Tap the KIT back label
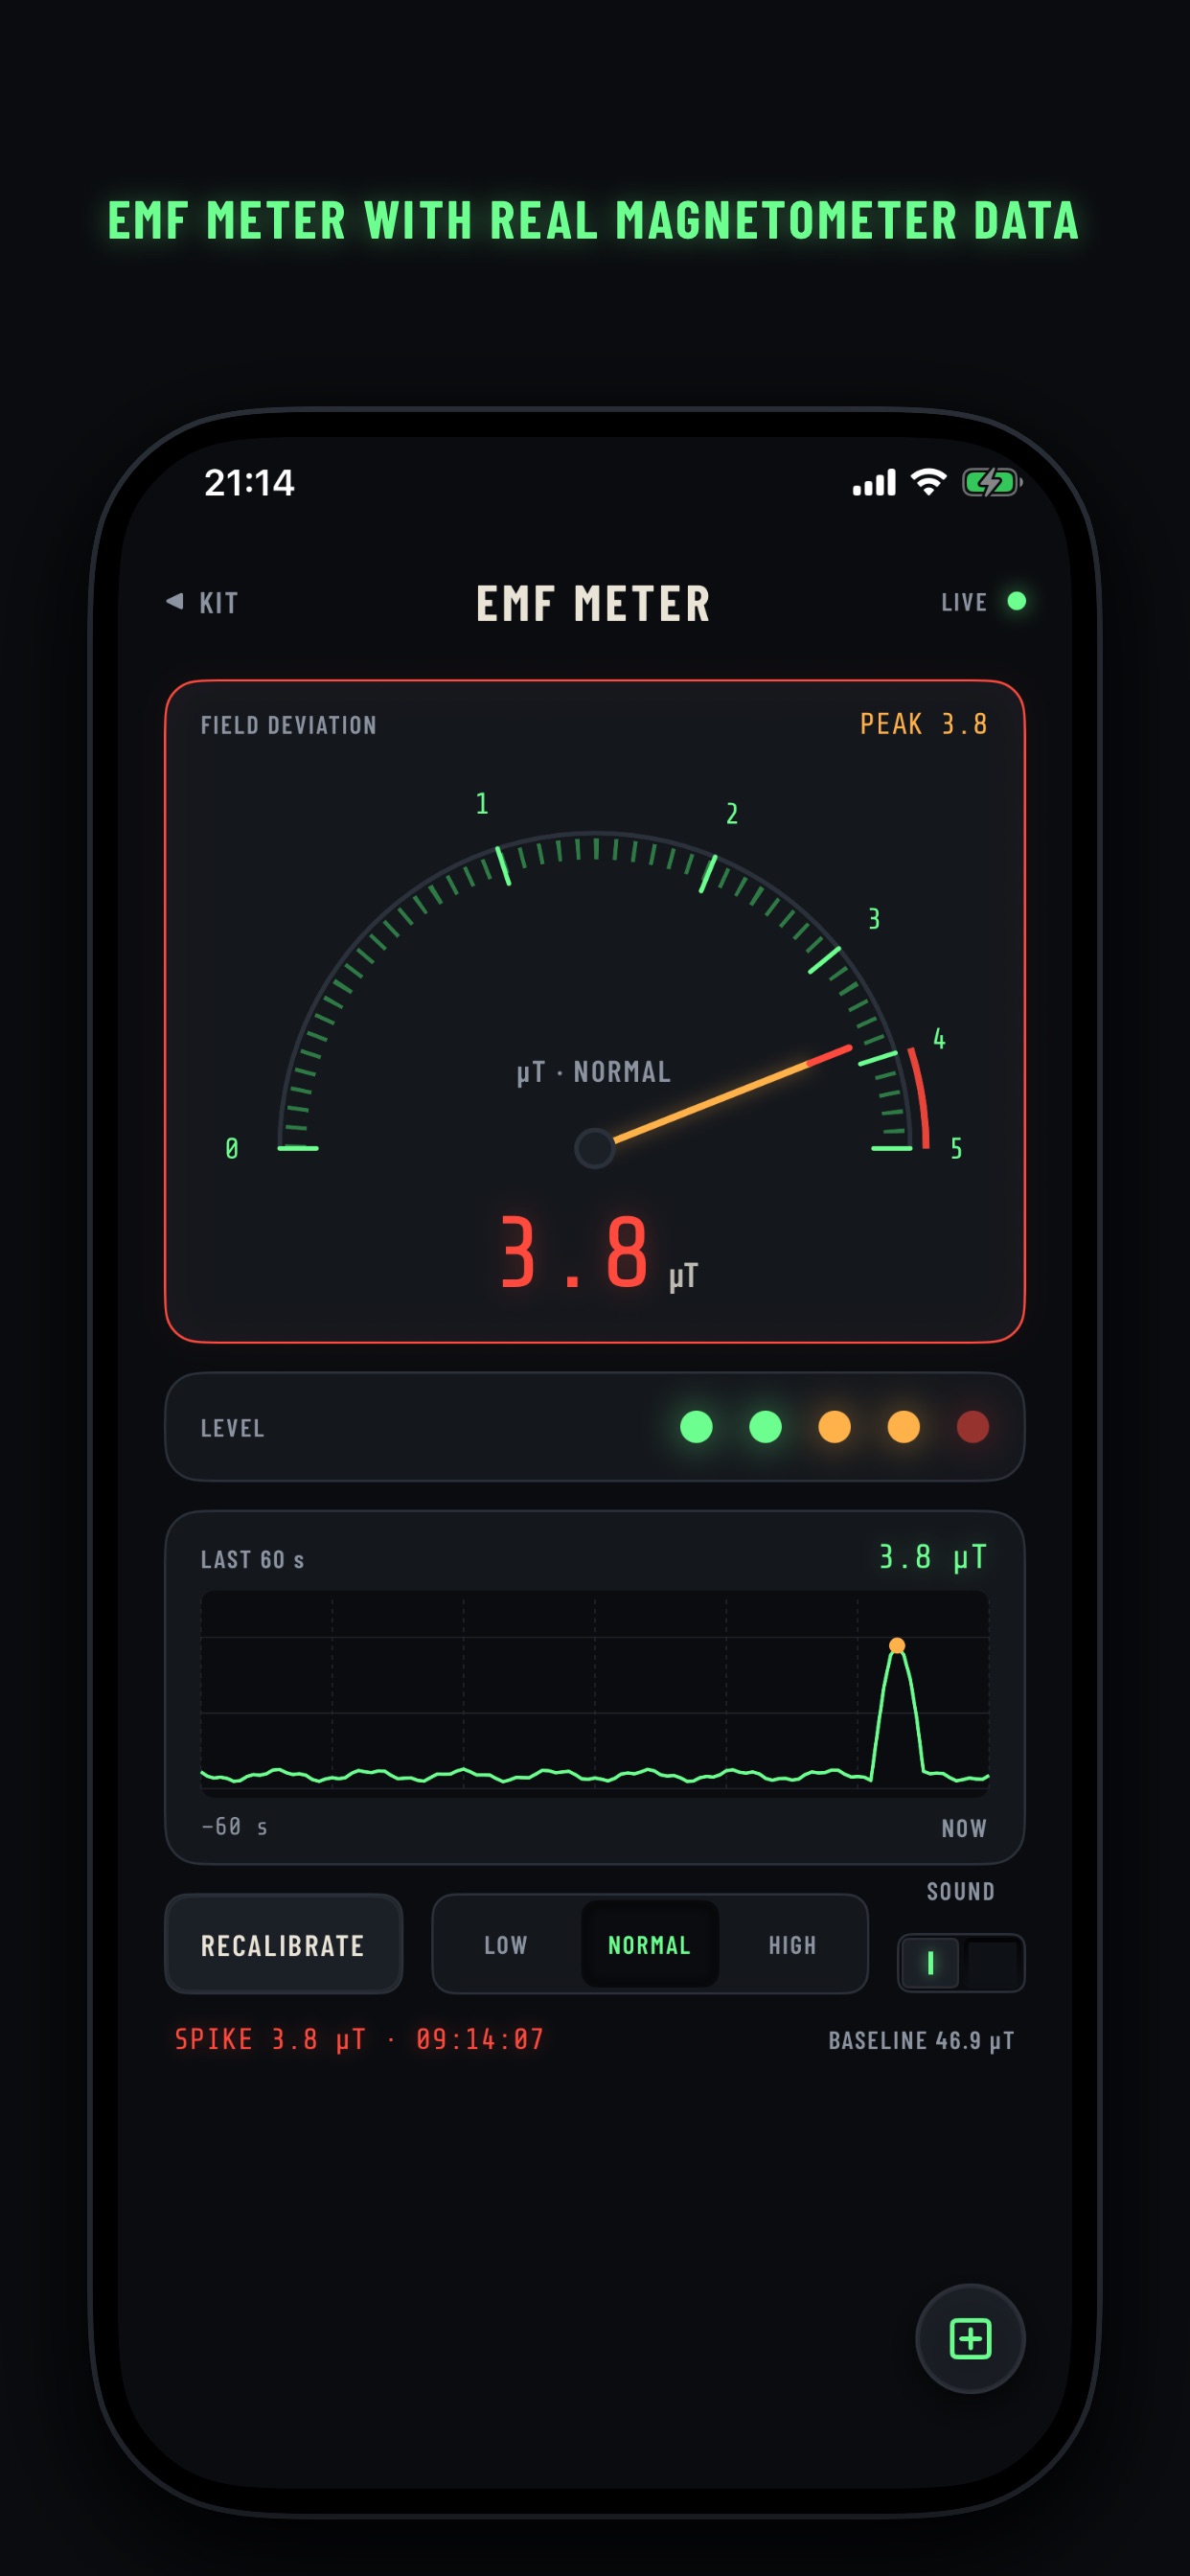The height and width of the screenshot is (2576, 1190). click(219, 603)
